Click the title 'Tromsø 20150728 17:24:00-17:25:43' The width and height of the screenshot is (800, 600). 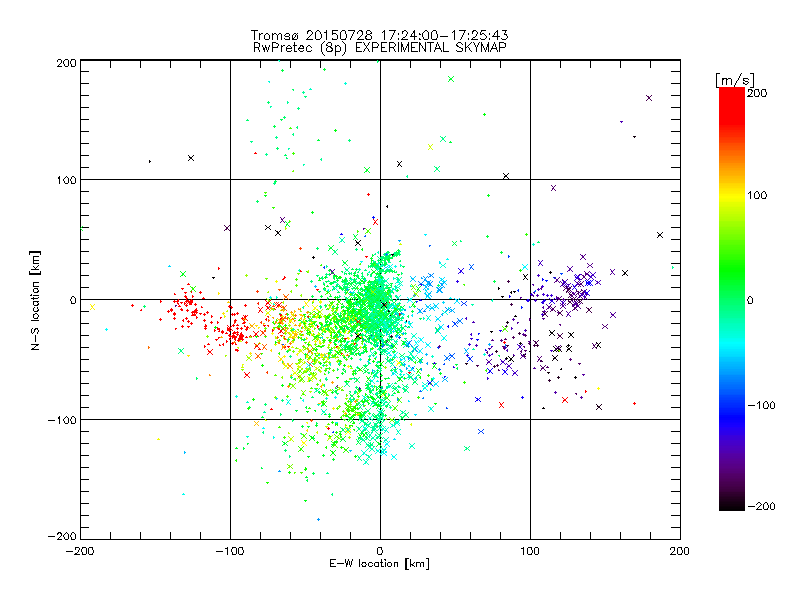(x=380, y=35)
